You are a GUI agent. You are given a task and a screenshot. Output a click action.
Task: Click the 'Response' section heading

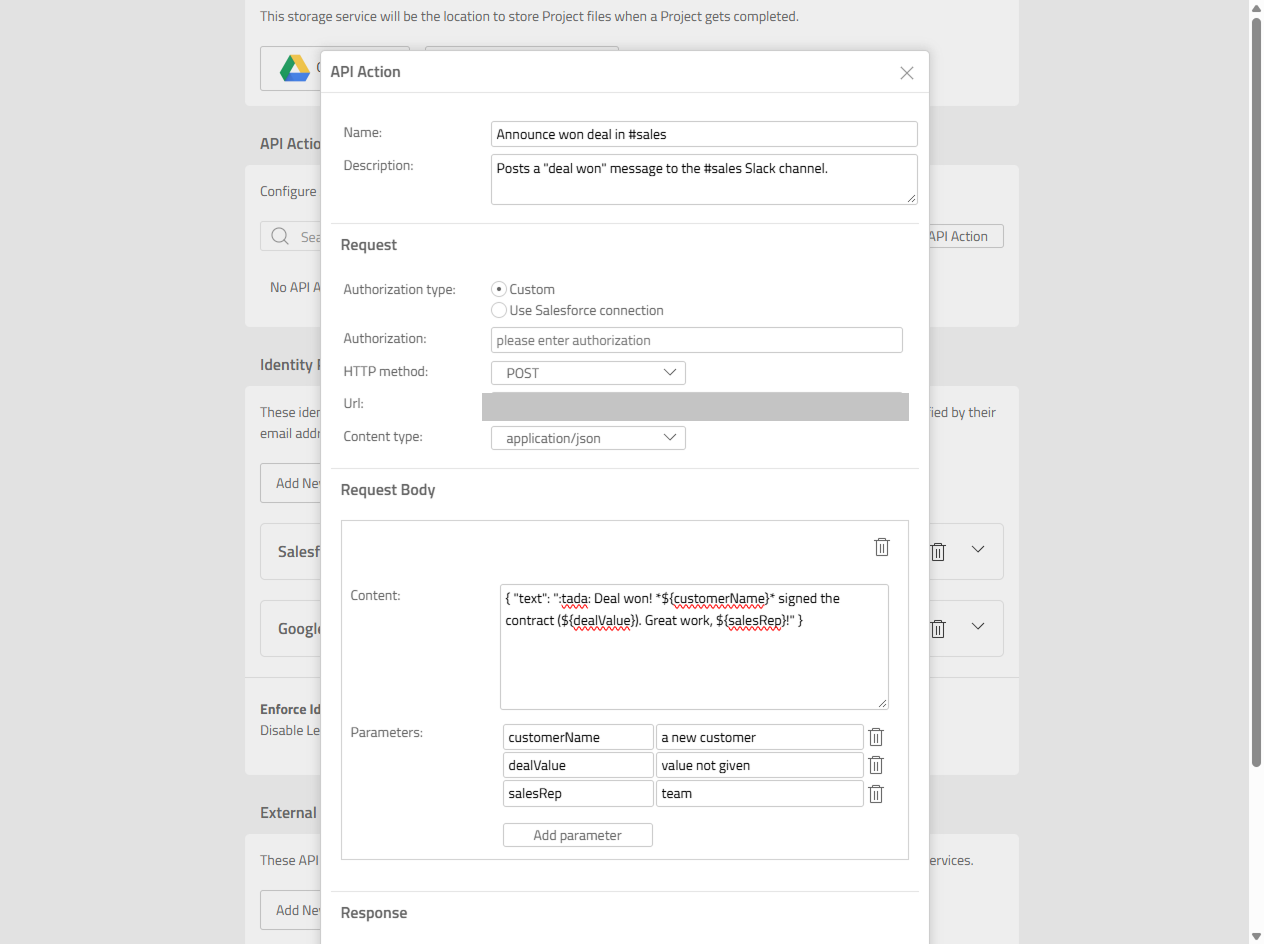pyautogui.click(x=374, y=913)
